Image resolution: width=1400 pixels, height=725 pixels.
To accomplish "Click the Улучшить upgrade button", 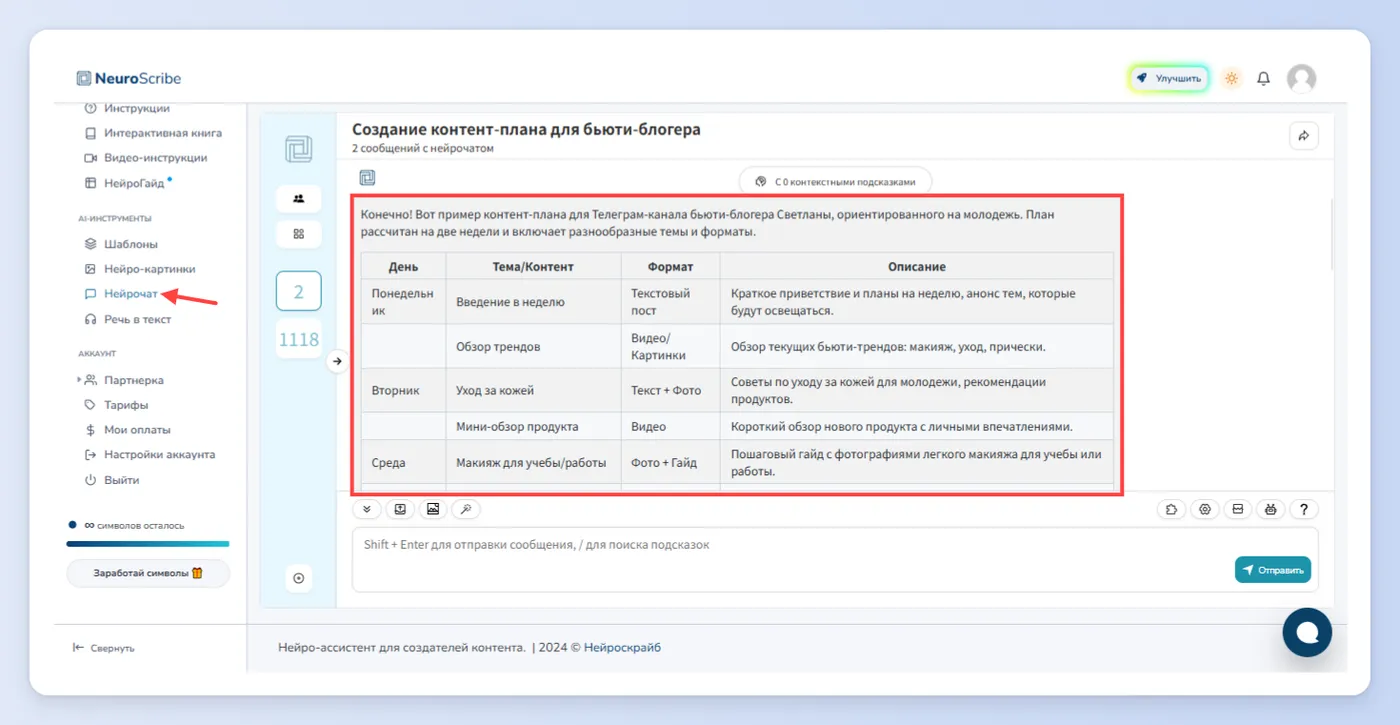I will (1170, 78).
